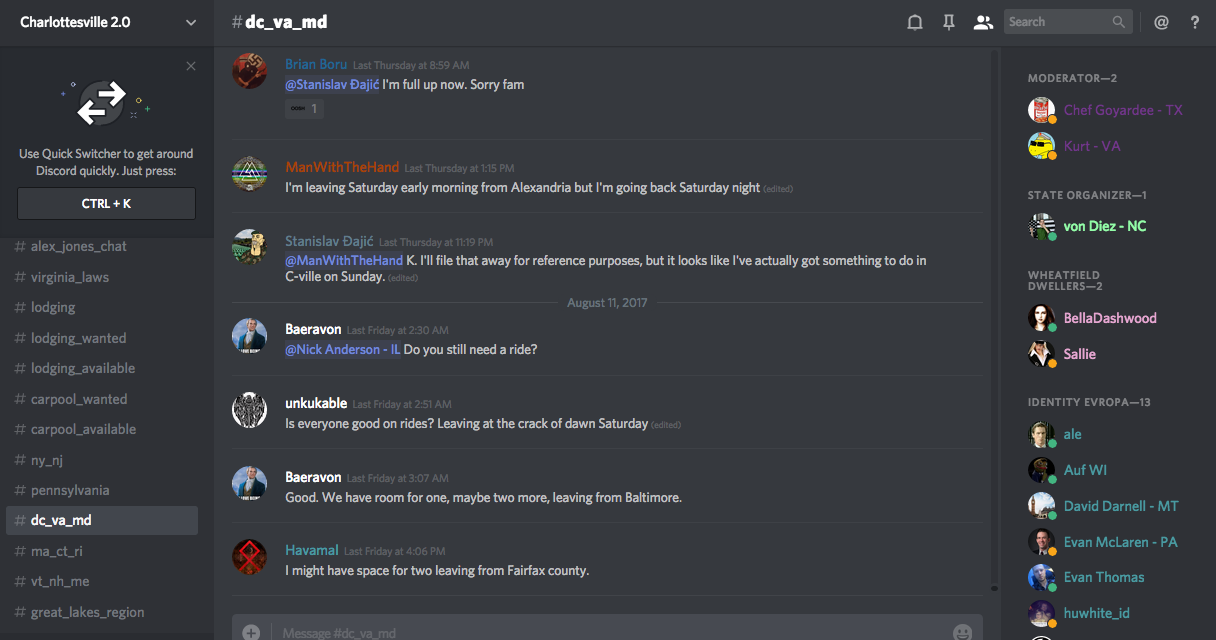The image size is (1216, 640).
Task: Open the lodging_available channel
Action: click(x=83, y=368)
